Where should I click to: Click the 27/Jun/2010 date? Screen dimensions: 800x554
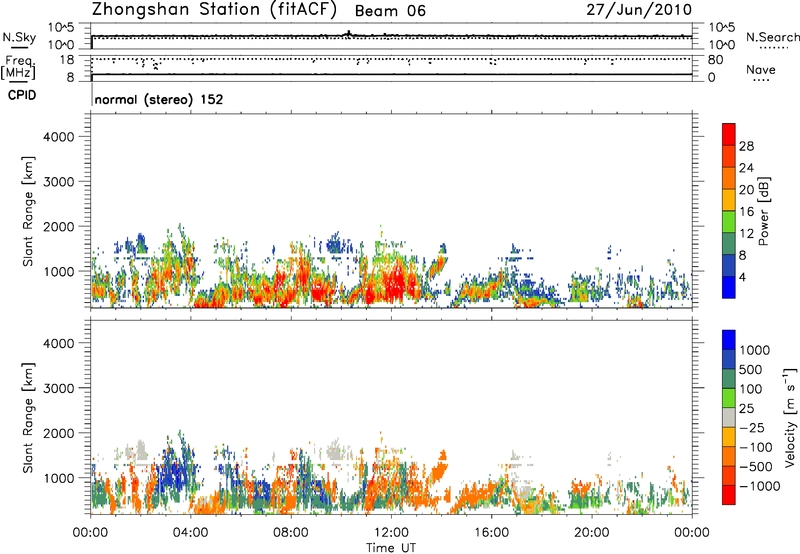639,10
